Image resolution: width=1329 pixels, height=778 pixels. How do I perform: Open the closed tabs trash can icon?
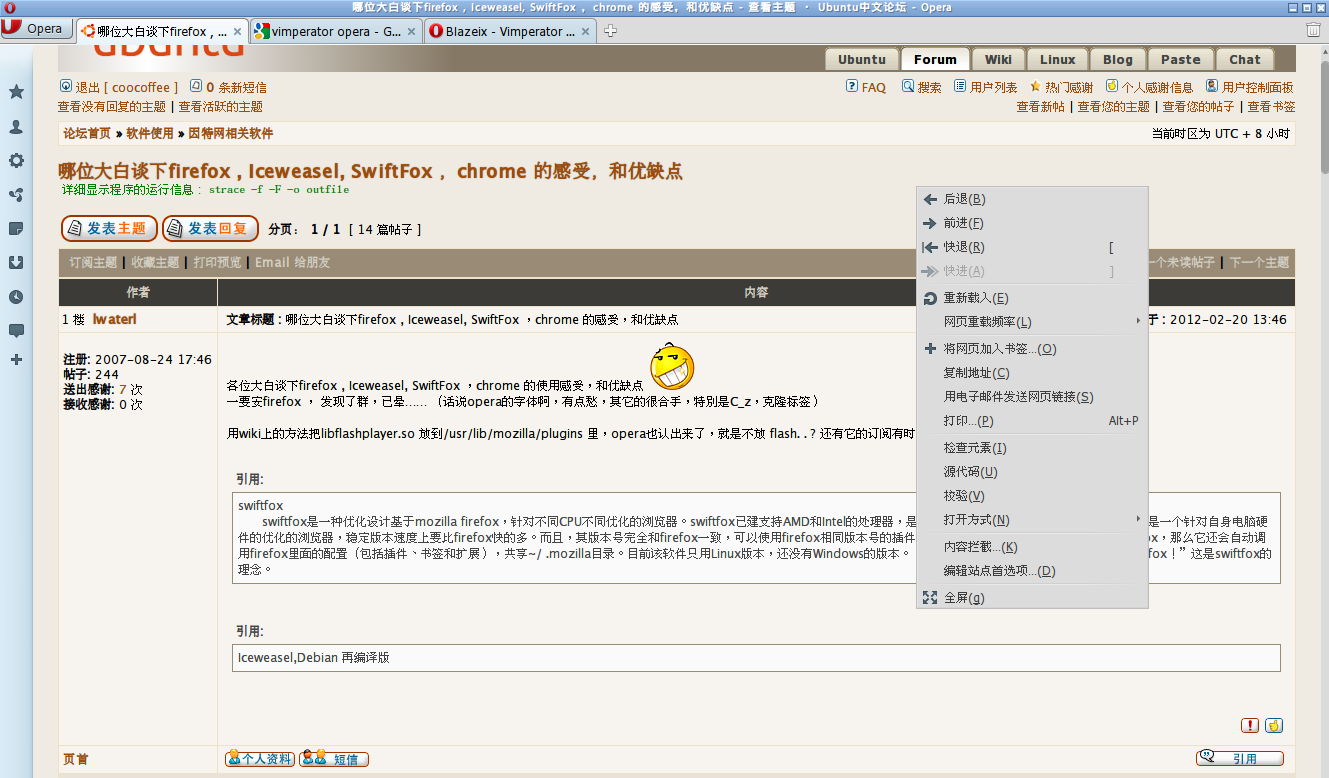pos(1313,31)
